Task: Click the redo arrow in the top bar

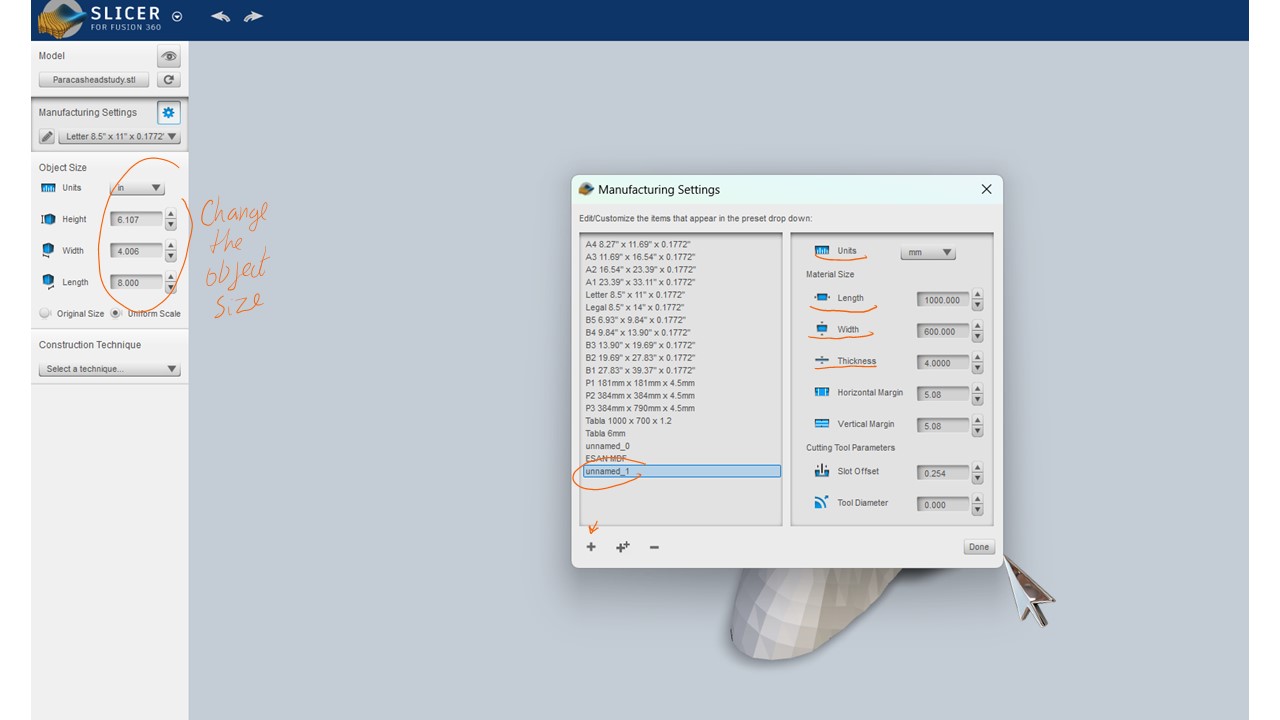Action: point(253,16)
